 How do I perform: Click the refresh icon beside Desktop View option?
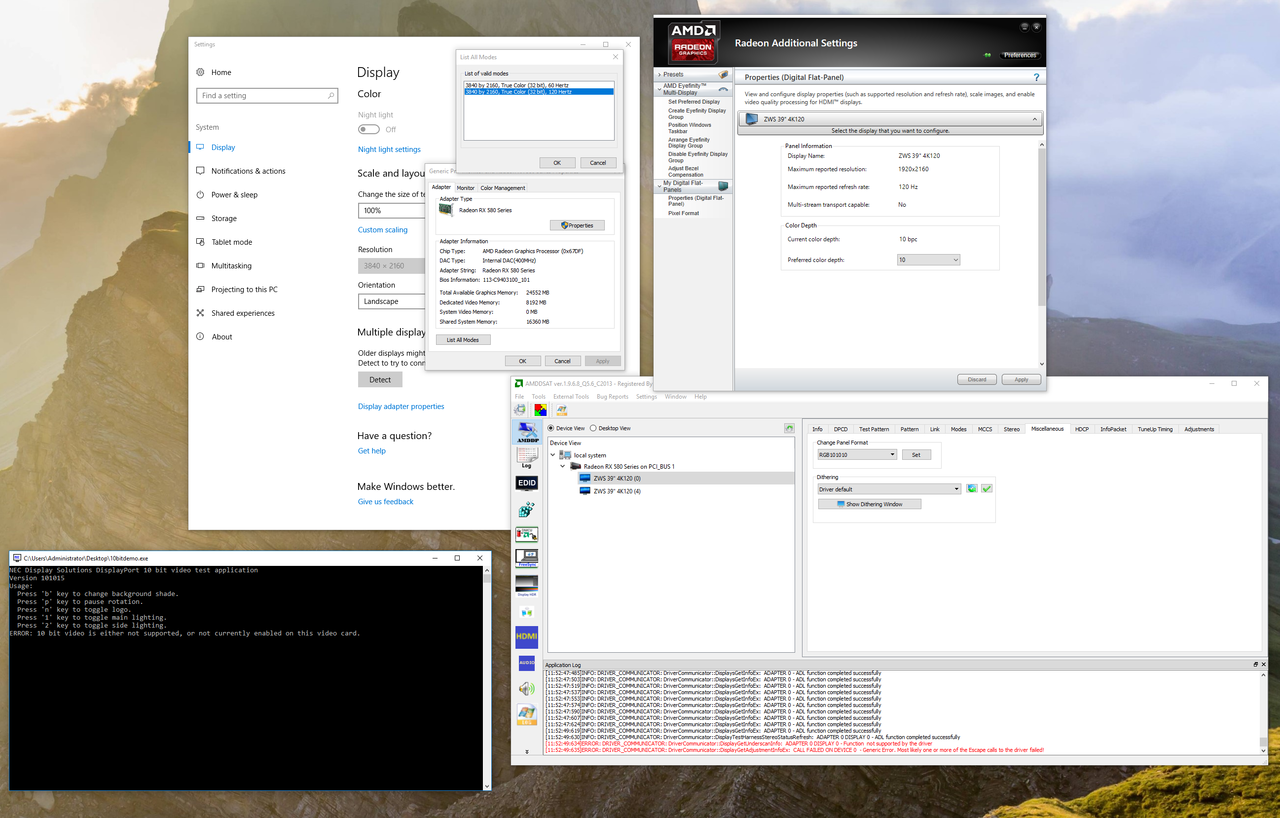pyautogui.click(x=790, y=428)
